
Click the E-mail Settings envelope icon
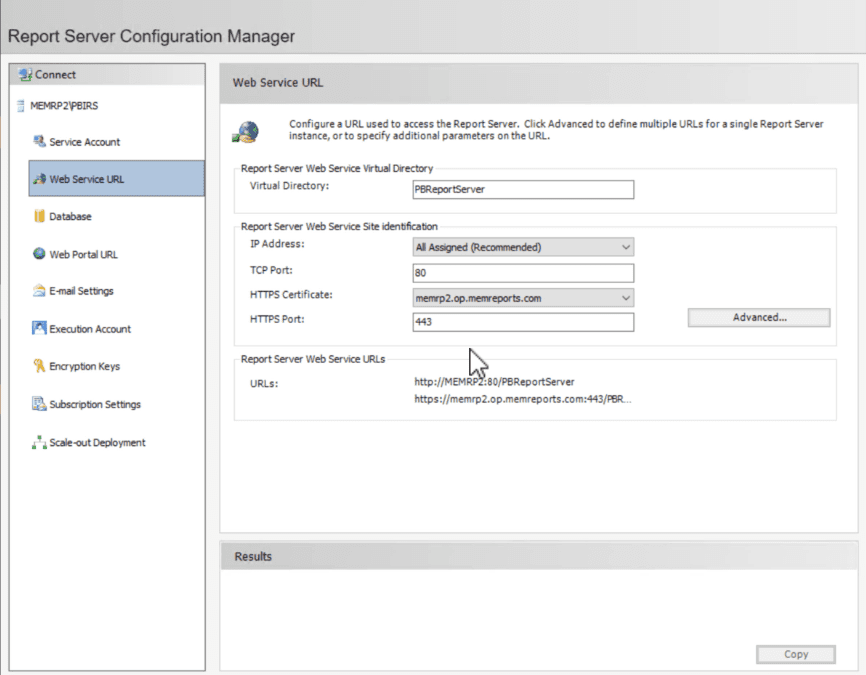pos(39,291)
